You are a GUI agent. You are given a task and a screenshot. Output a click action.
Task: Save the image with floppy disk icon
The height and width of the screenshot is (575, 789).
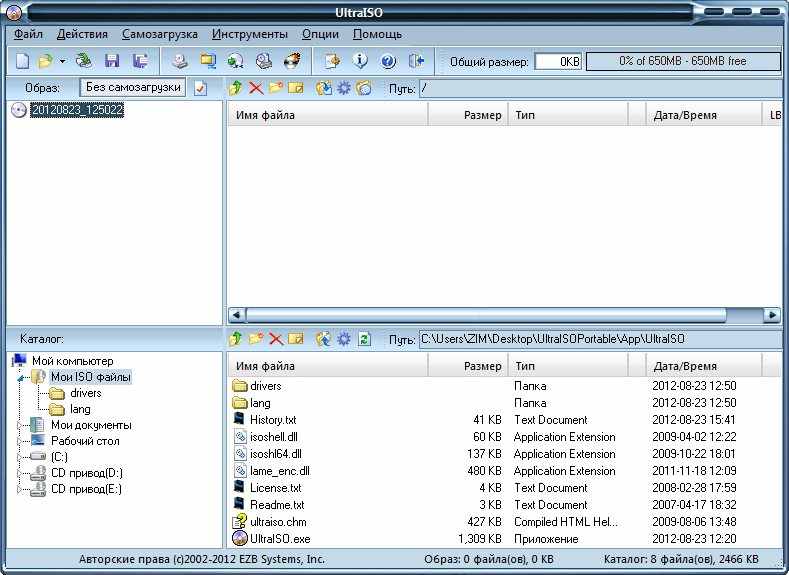pyautogui.click(x=112, y=61)
